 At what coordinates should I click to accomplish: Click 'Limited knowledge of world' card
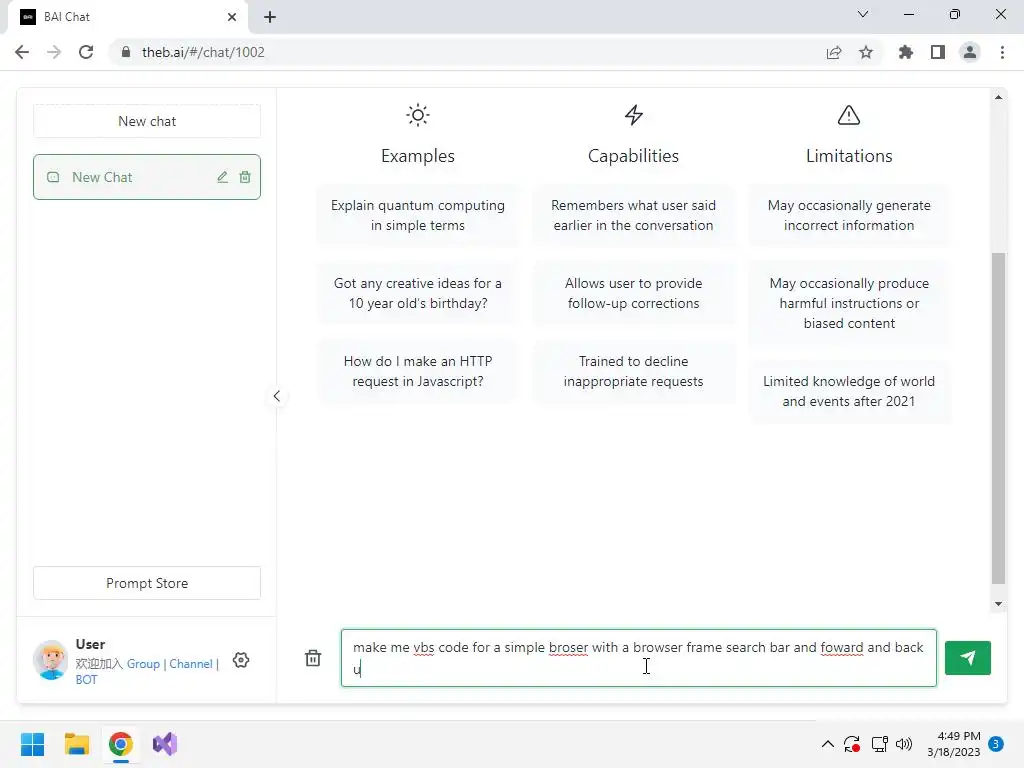click(x=849, y=391)
